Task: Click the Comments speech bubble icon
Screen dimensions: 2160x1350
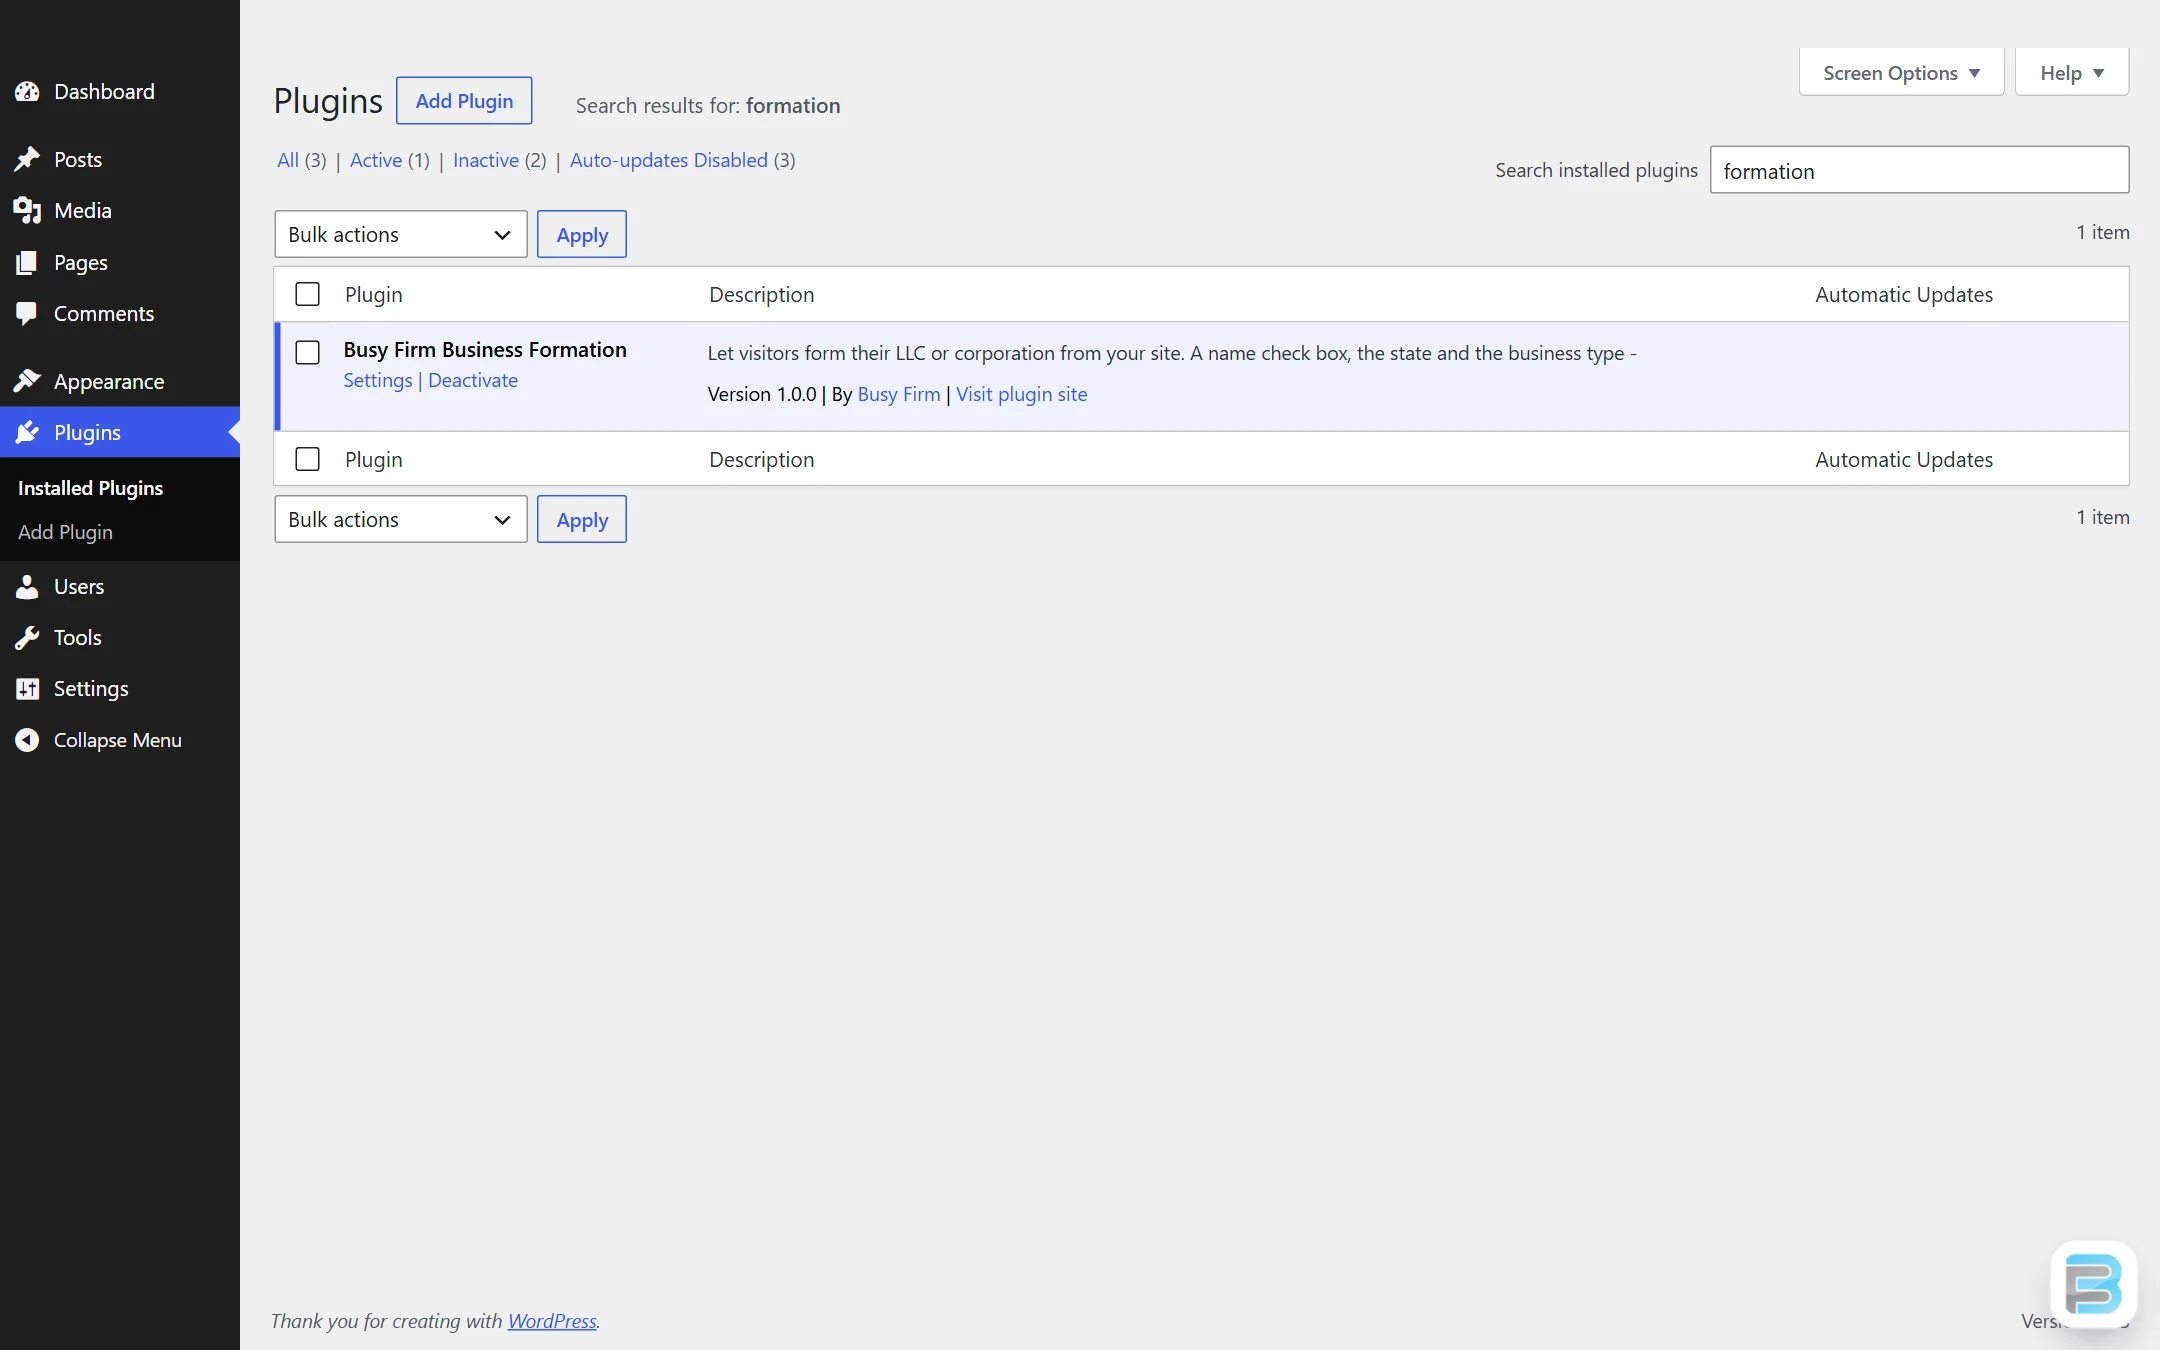Action: (27, 313)
